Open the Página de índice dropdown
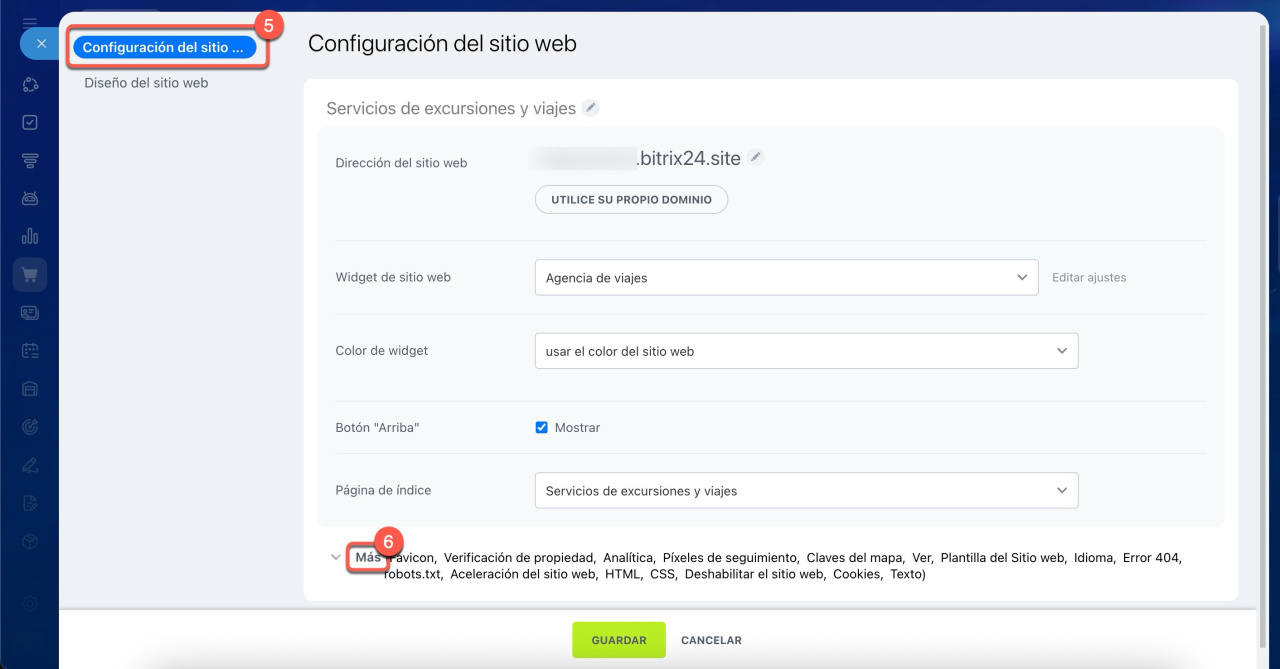 [806, 491]
